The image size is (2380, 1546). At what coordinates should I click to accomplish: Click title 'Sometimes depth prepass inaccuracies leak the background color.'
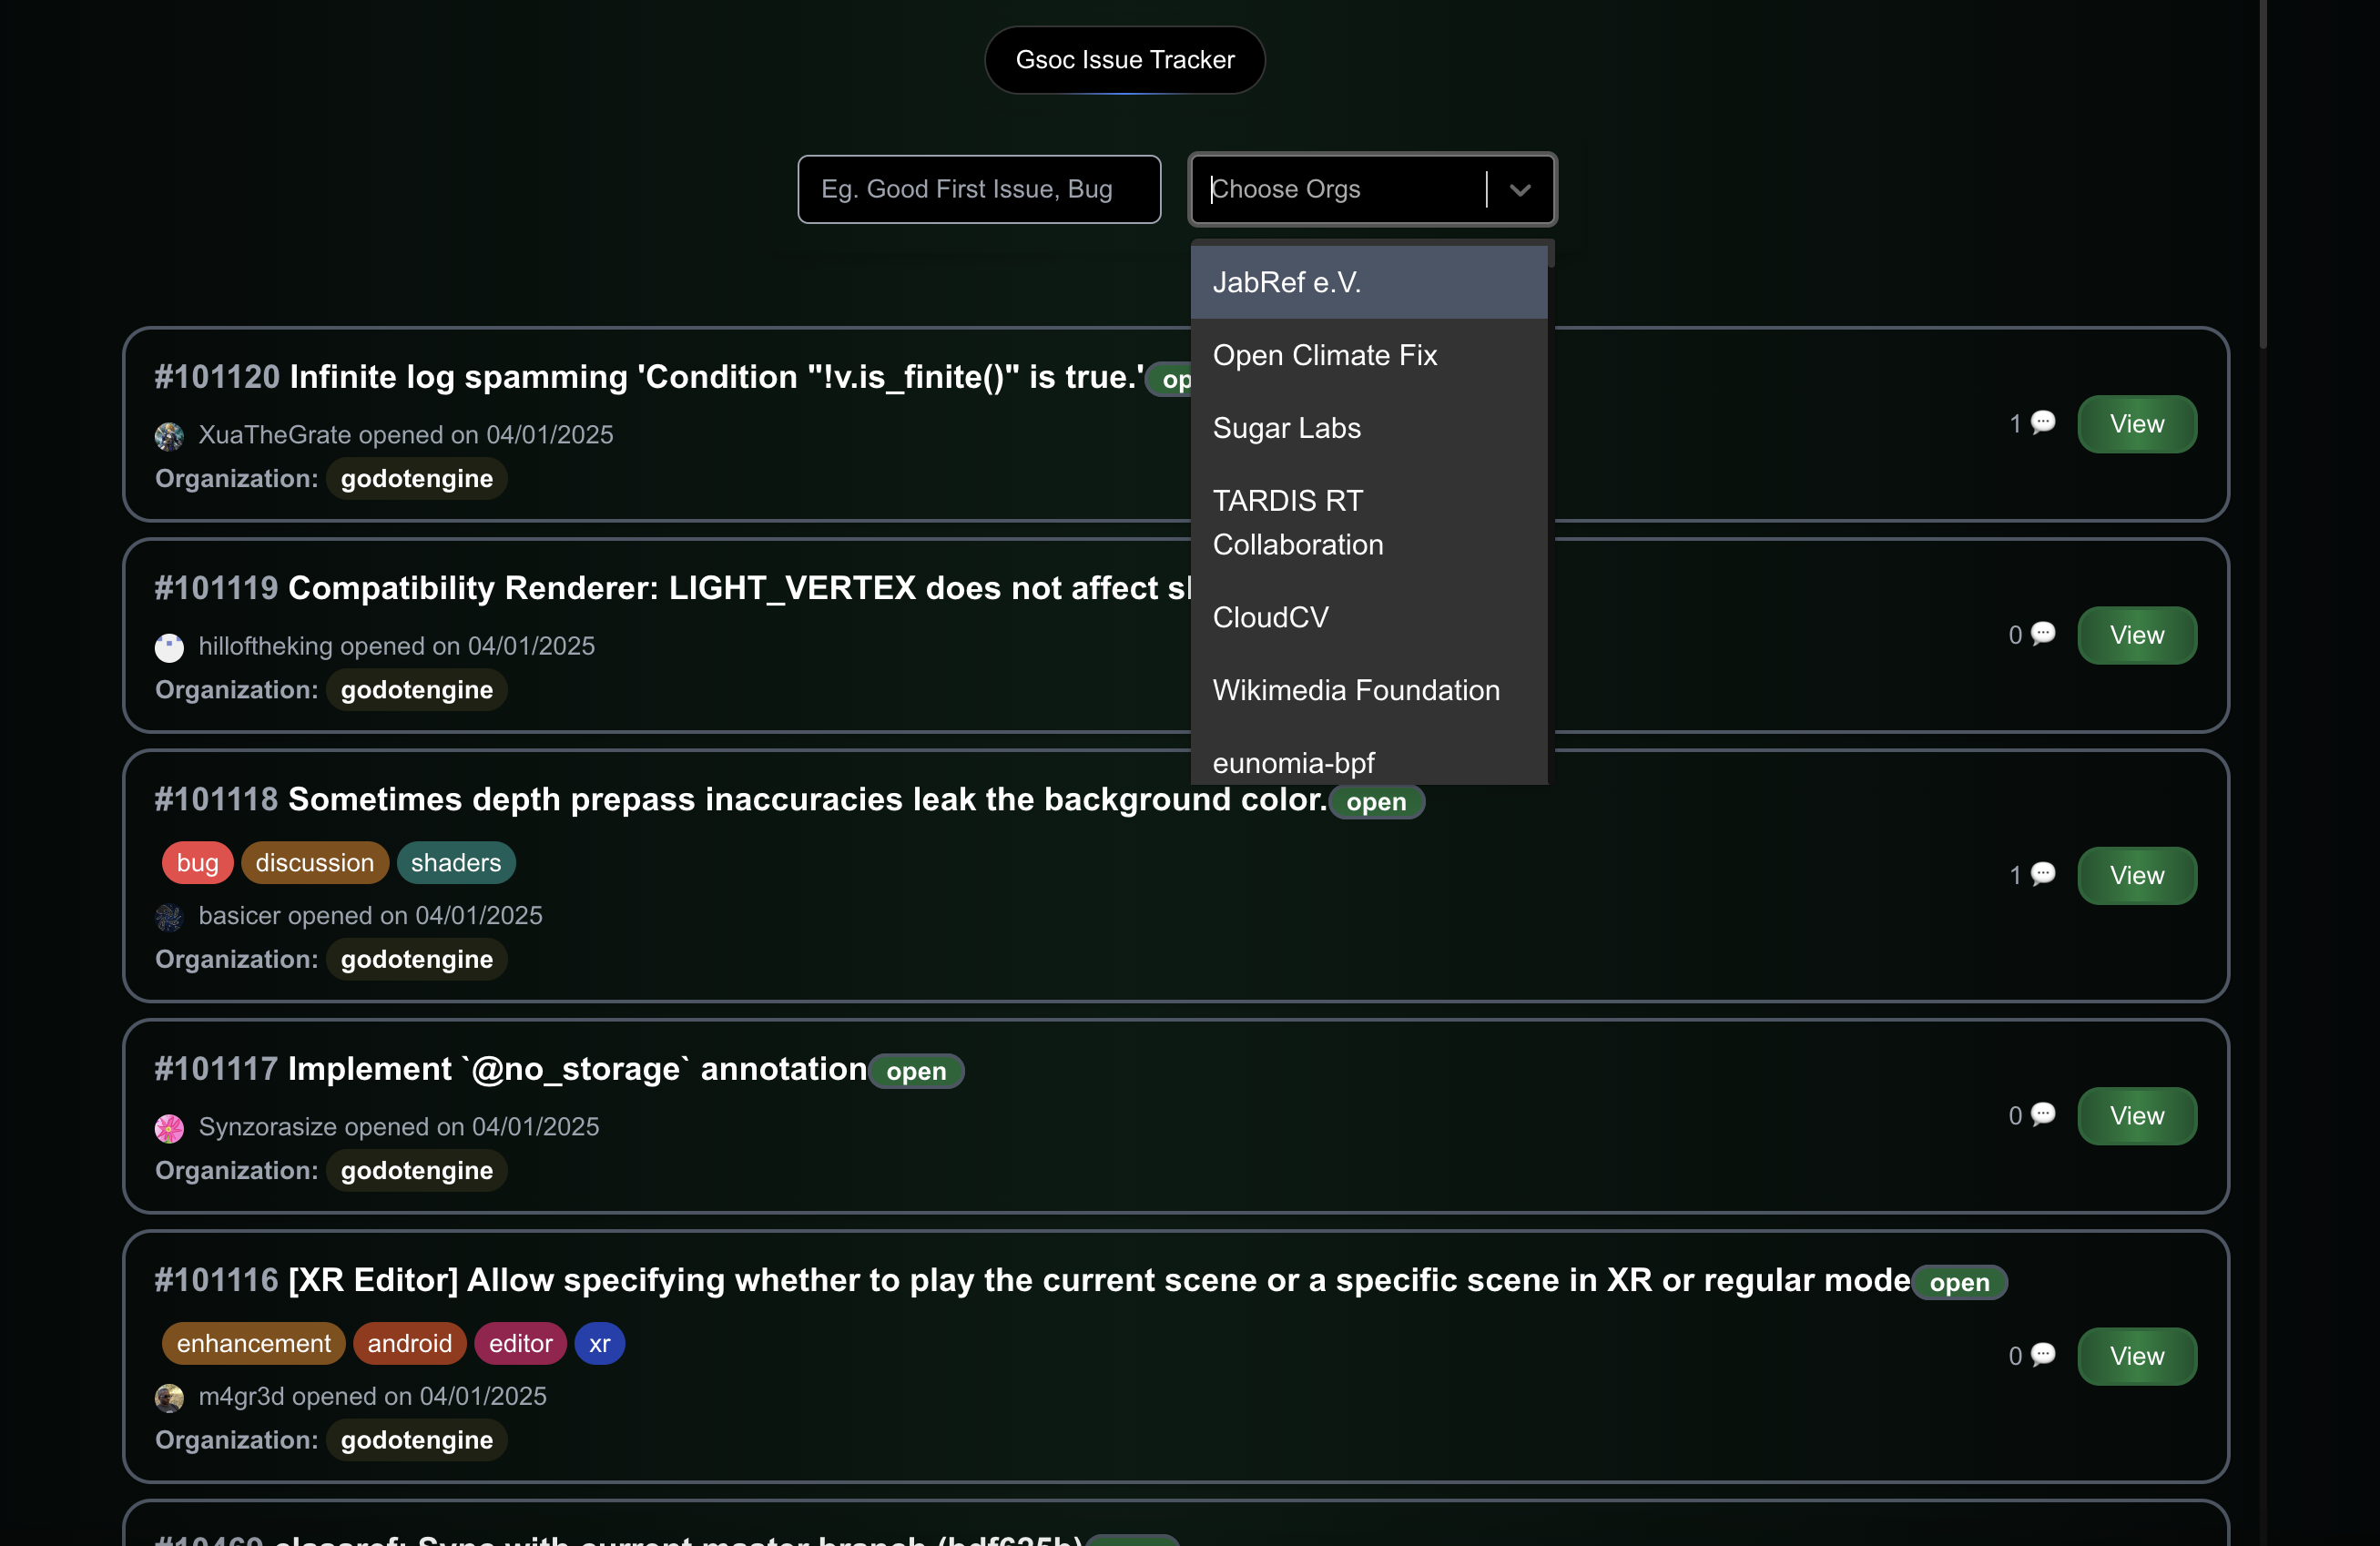[807, 800]
